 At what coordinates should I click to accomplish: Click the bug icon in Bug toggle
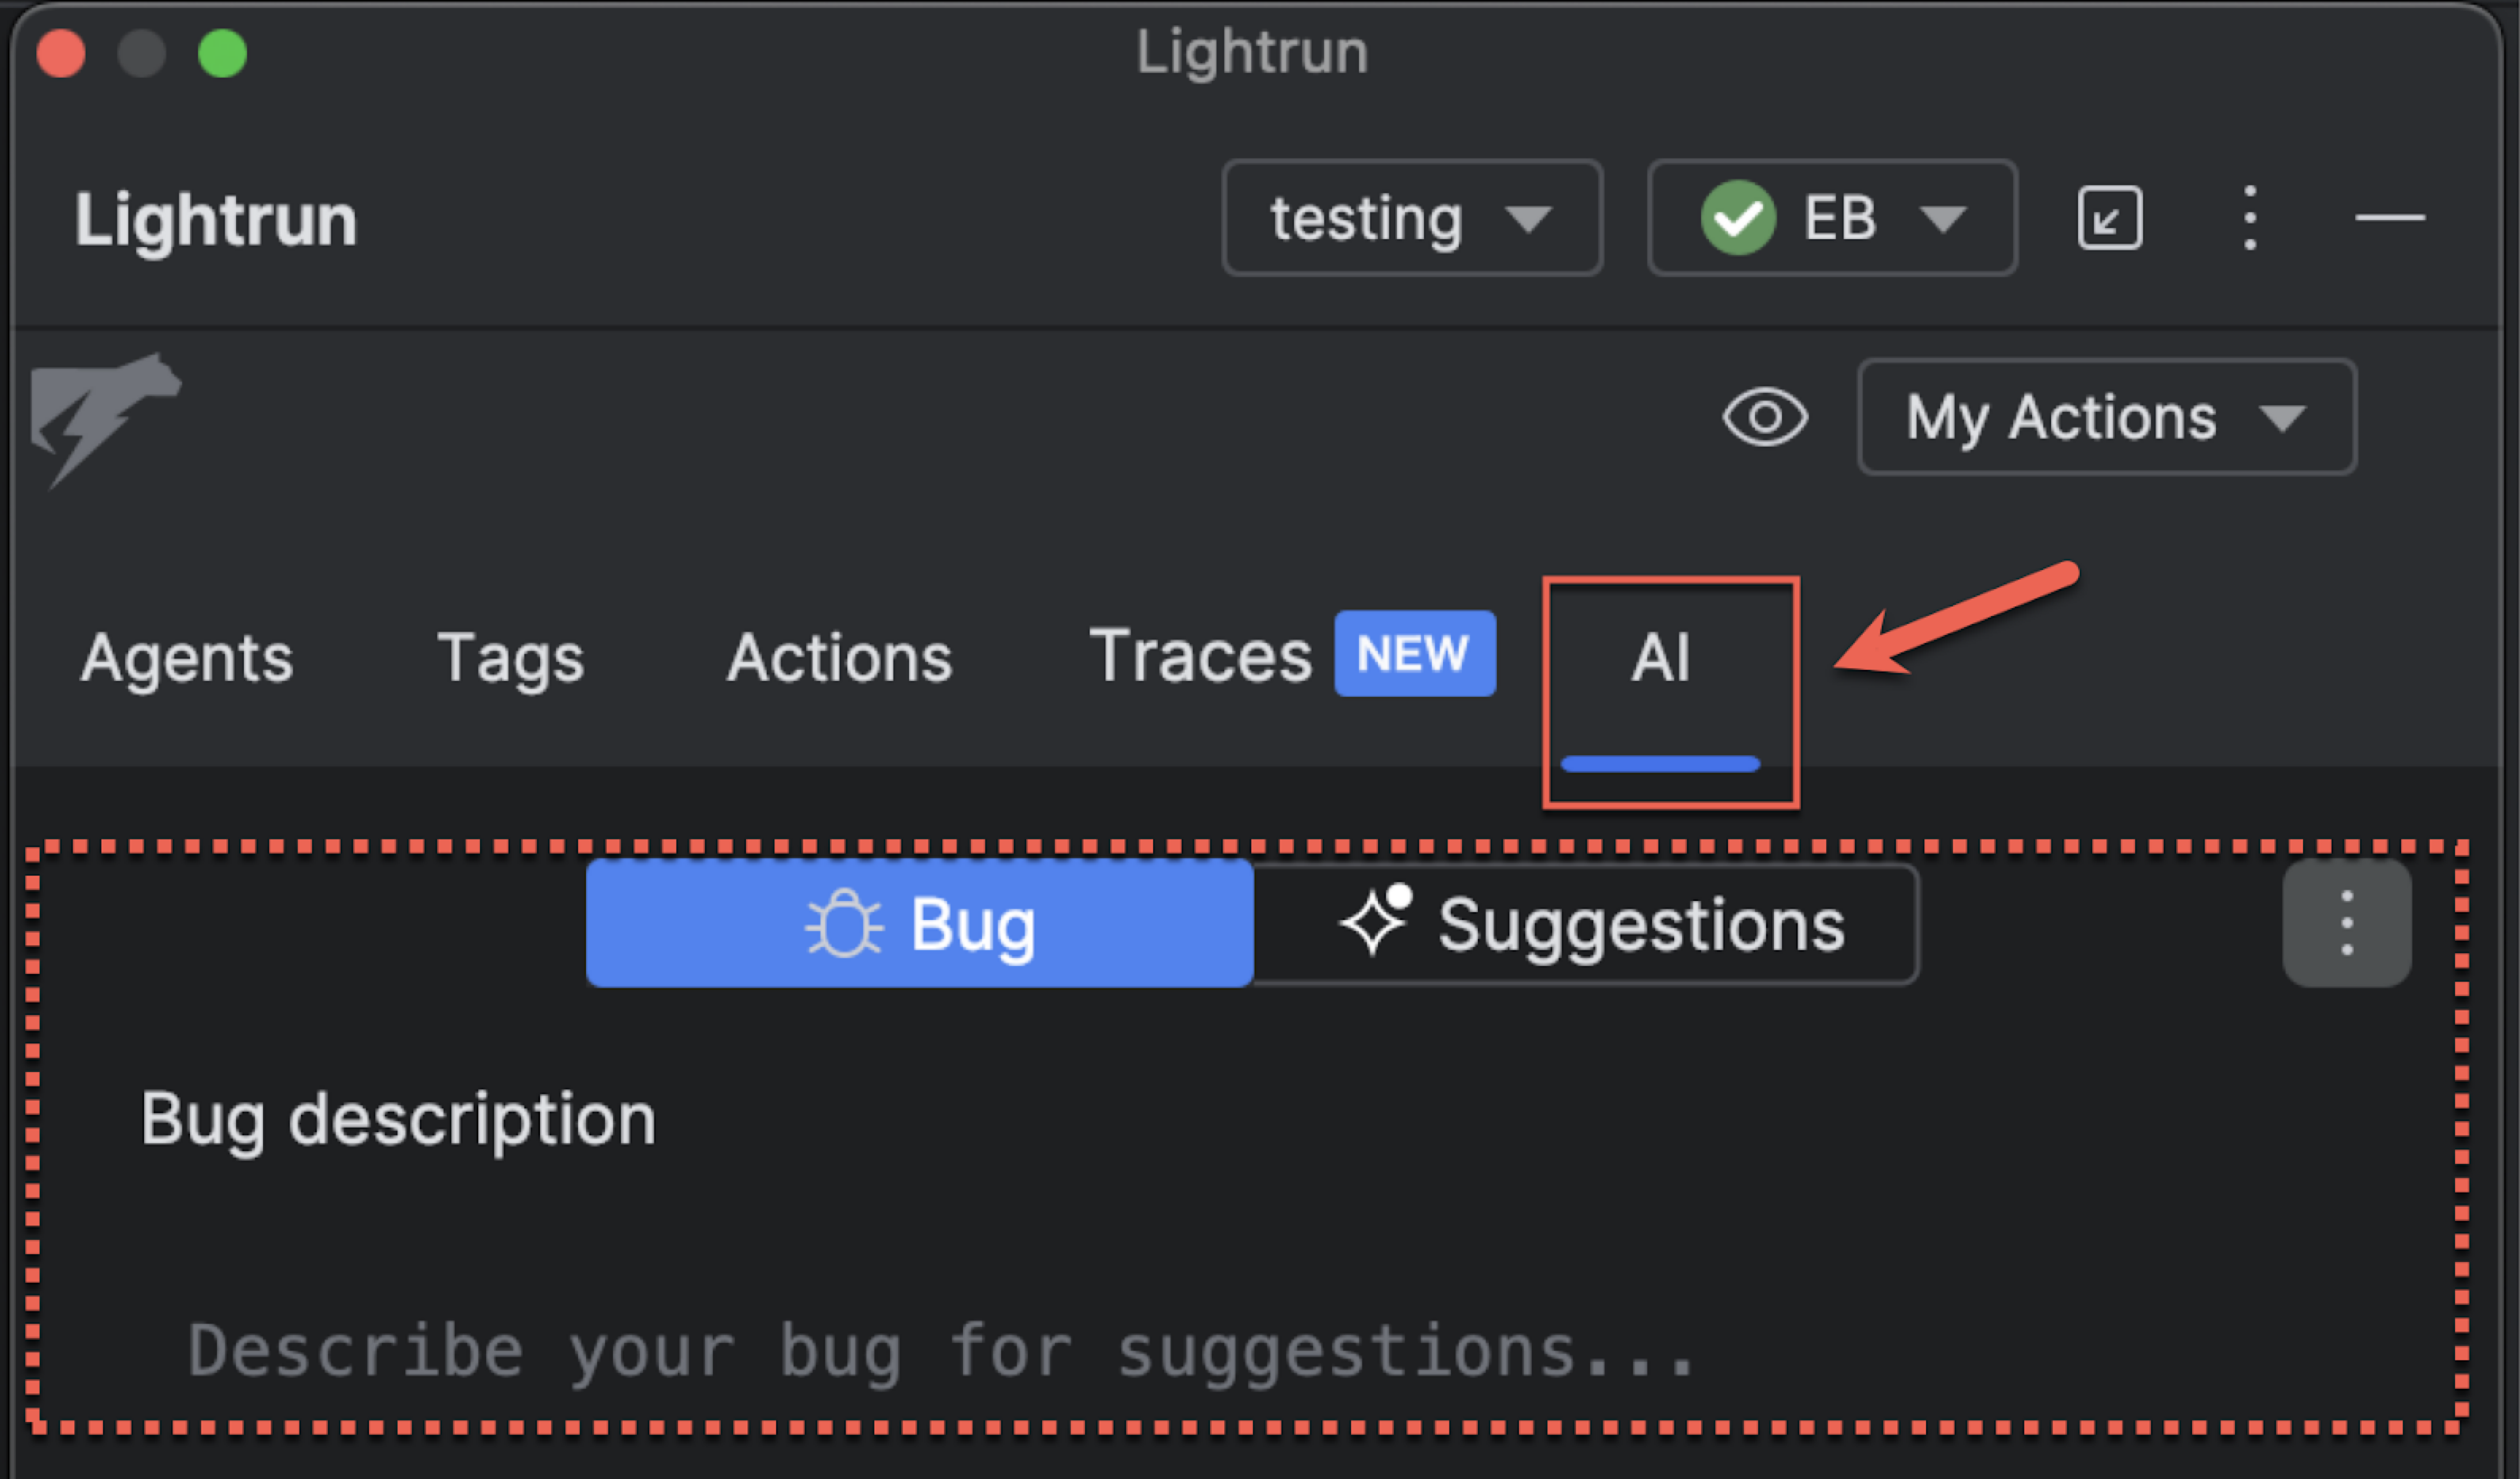[844, 924]
